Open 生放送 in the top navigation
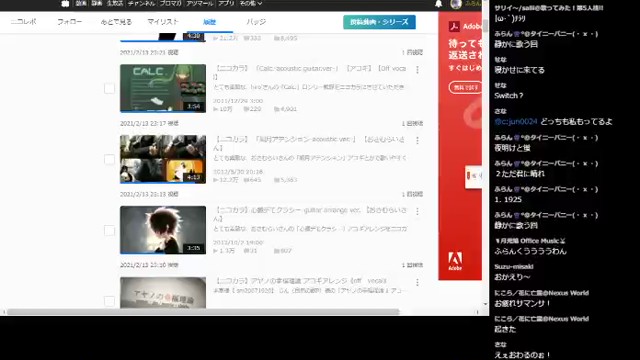This screenshot has height=360, width=640. pyautogui.click(x=115, y=3)
